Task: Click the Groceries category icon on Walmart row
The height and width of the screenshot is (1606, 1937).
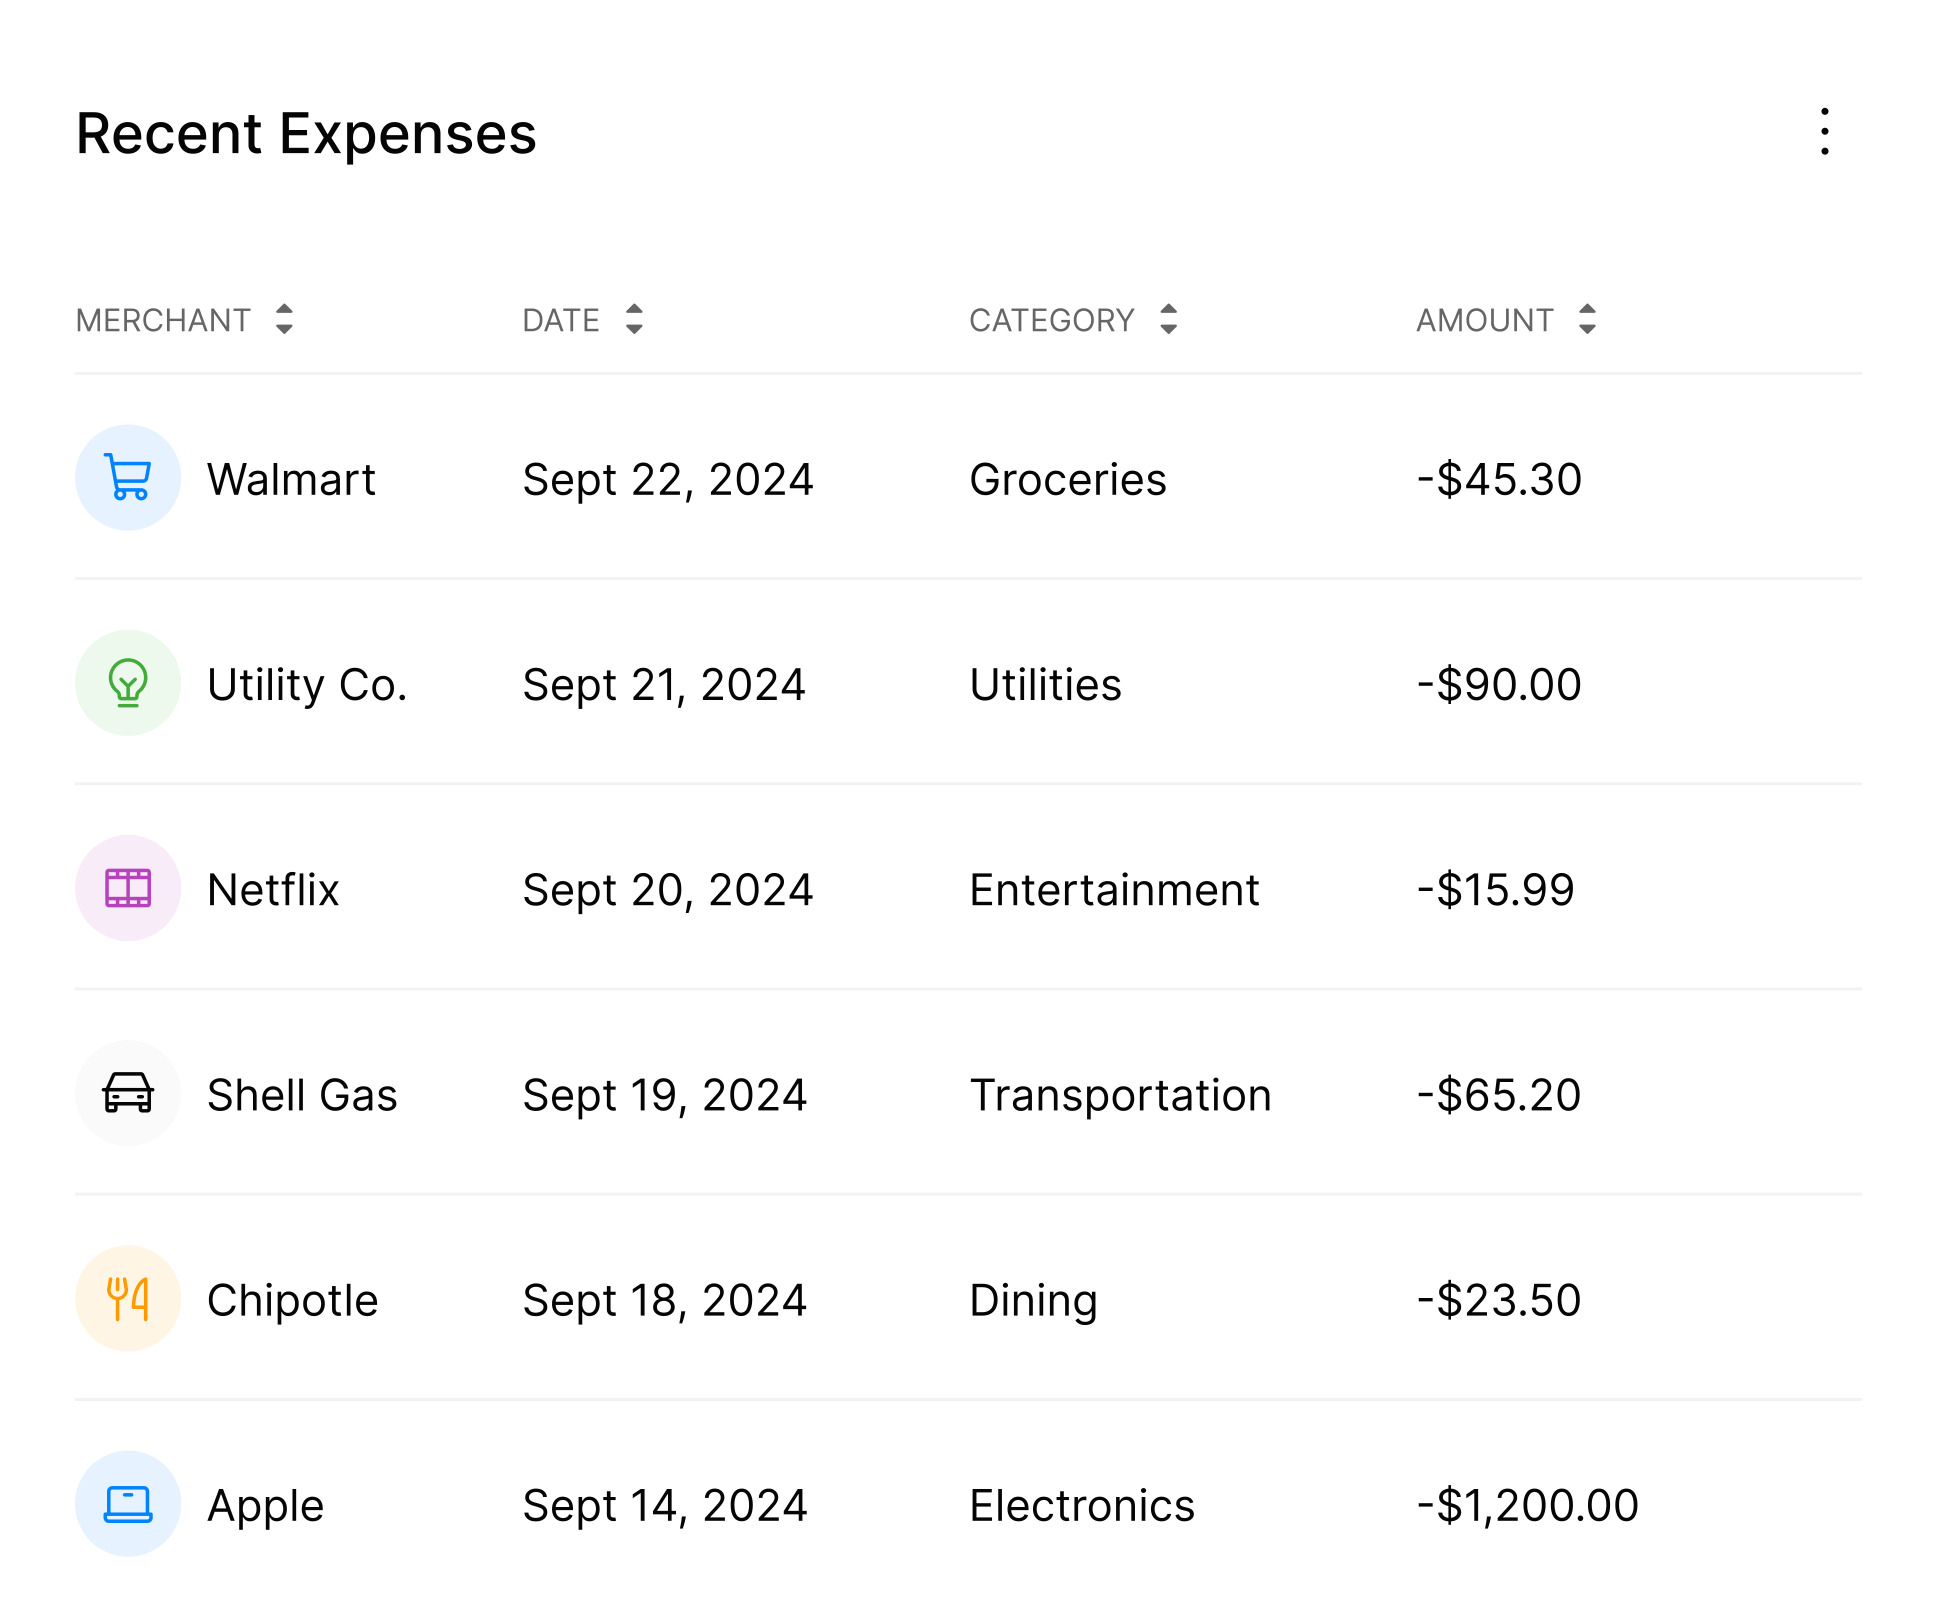Action: tap(128, 478)
